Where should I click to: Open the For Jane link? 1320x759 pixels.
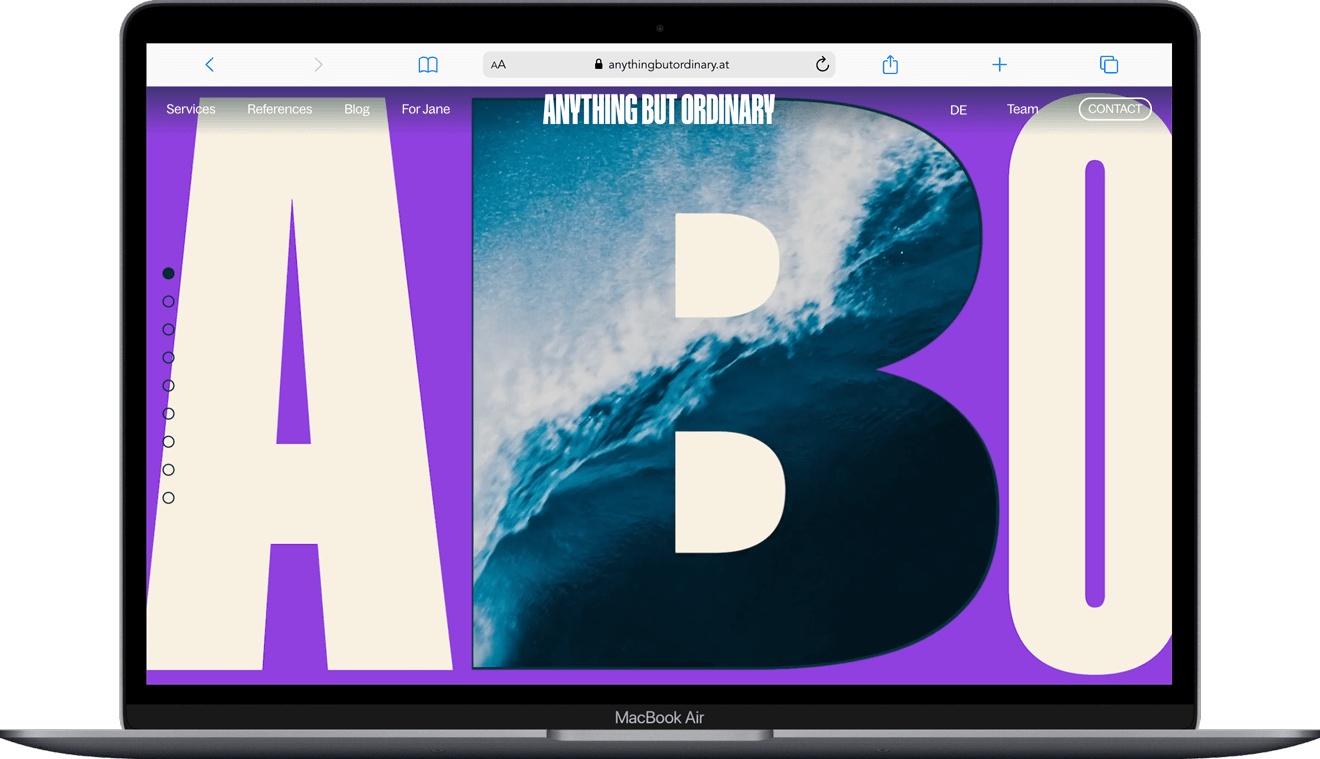click(x=426, y=109)
